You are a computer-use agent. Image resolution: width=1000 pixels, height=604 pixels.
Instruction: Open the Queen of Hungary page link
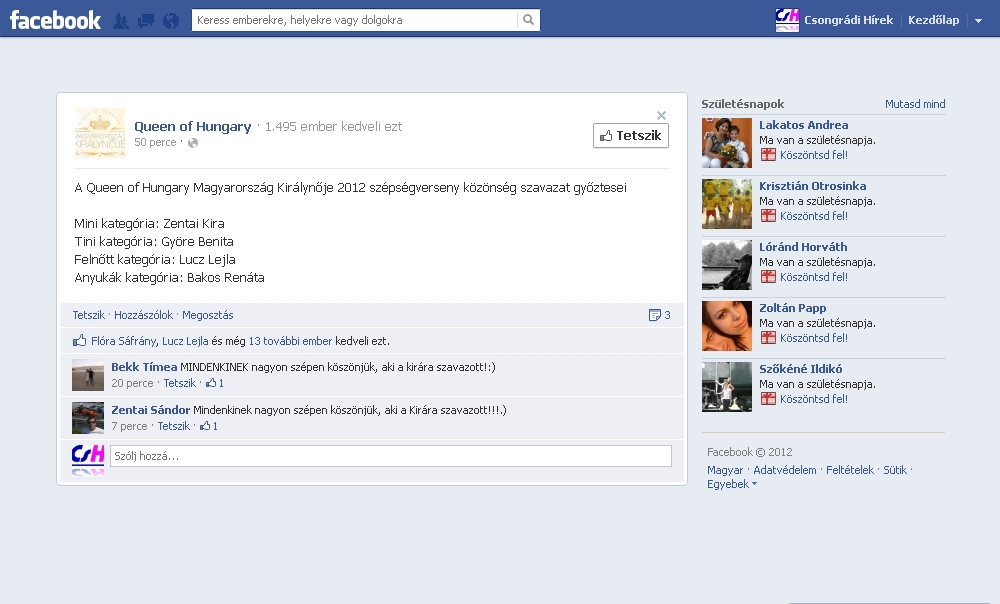coord(193,126)
